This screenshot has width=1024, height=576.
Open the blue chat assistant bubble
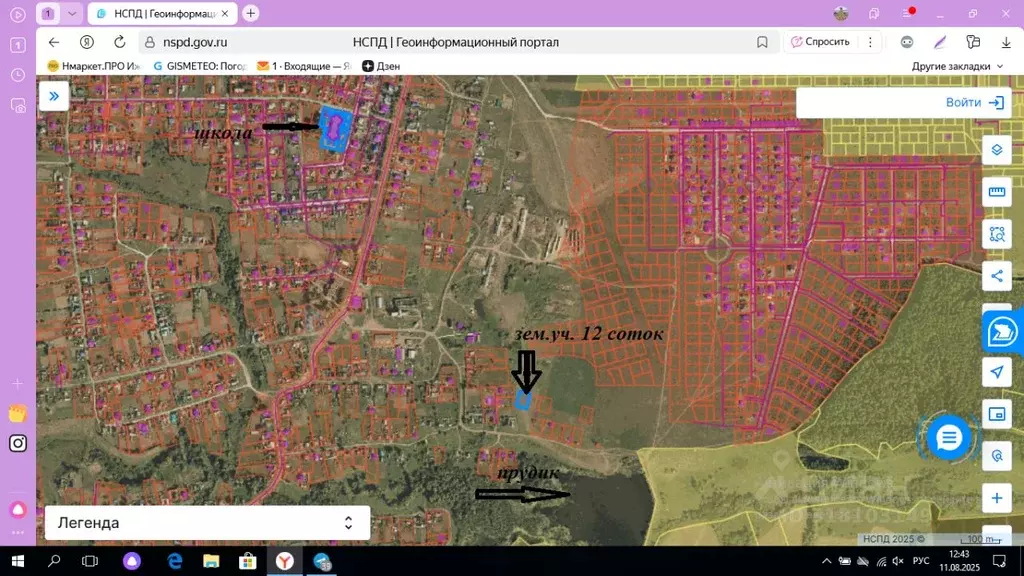(x=948, y=438)
